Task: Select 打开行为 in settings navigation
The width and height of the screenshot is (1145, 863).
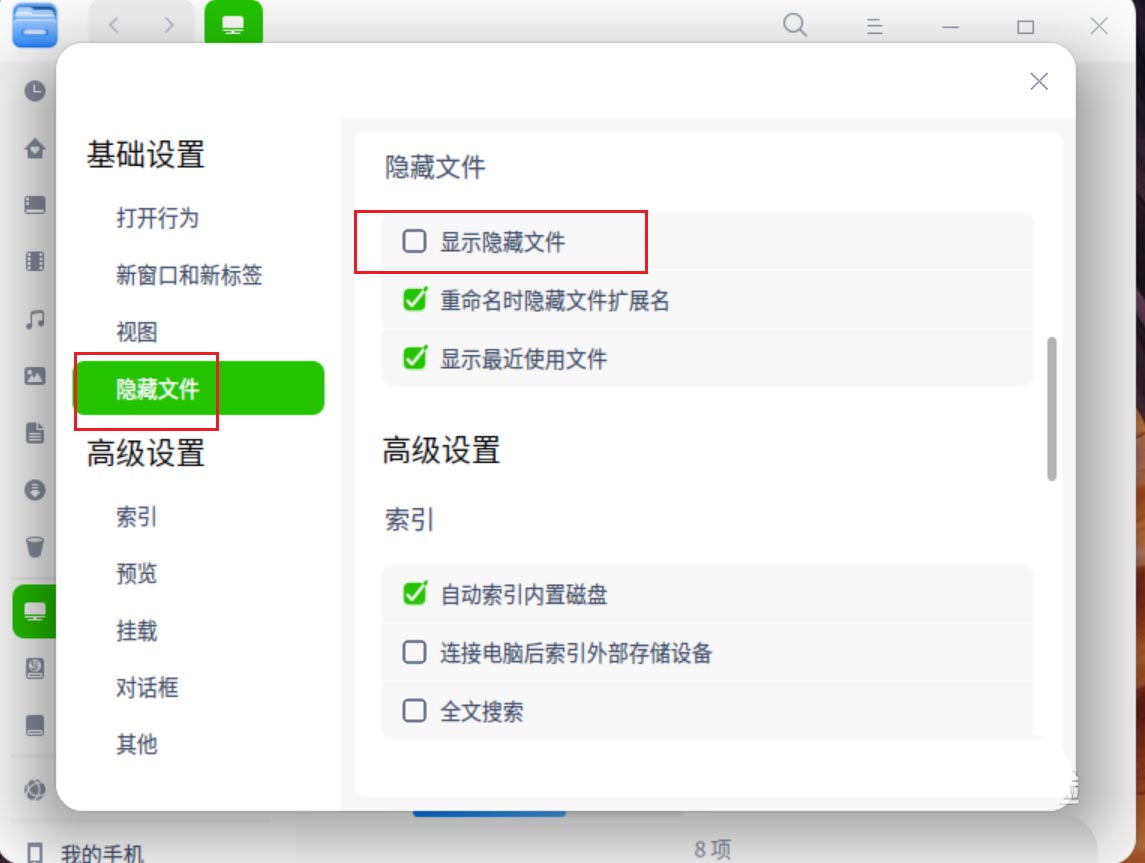Action: coord(157,218)
